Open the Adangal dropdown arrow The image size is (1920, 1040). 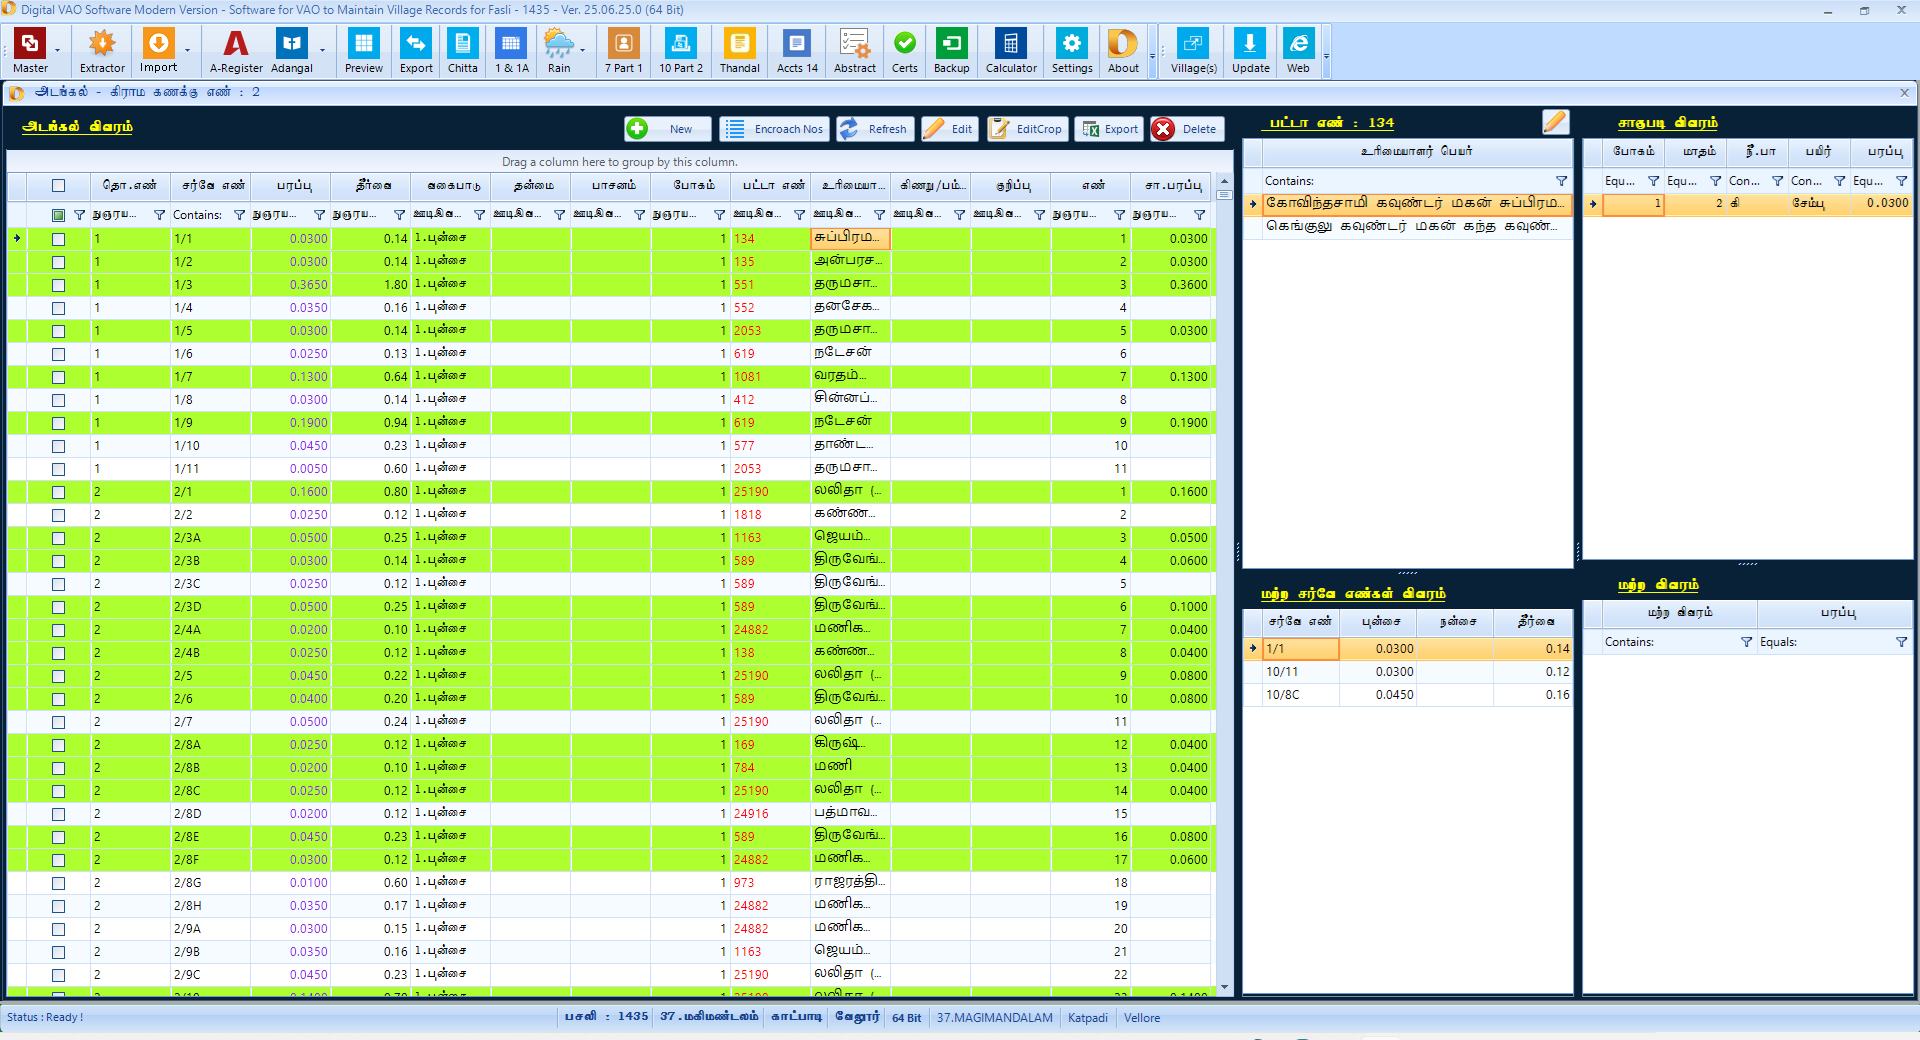coord(322,50)
